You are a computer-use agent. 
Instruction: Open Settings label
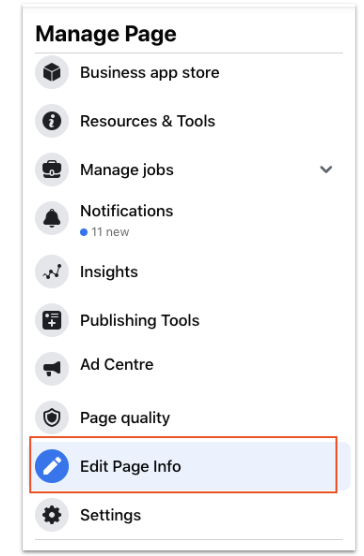click(x=110, y=515)
